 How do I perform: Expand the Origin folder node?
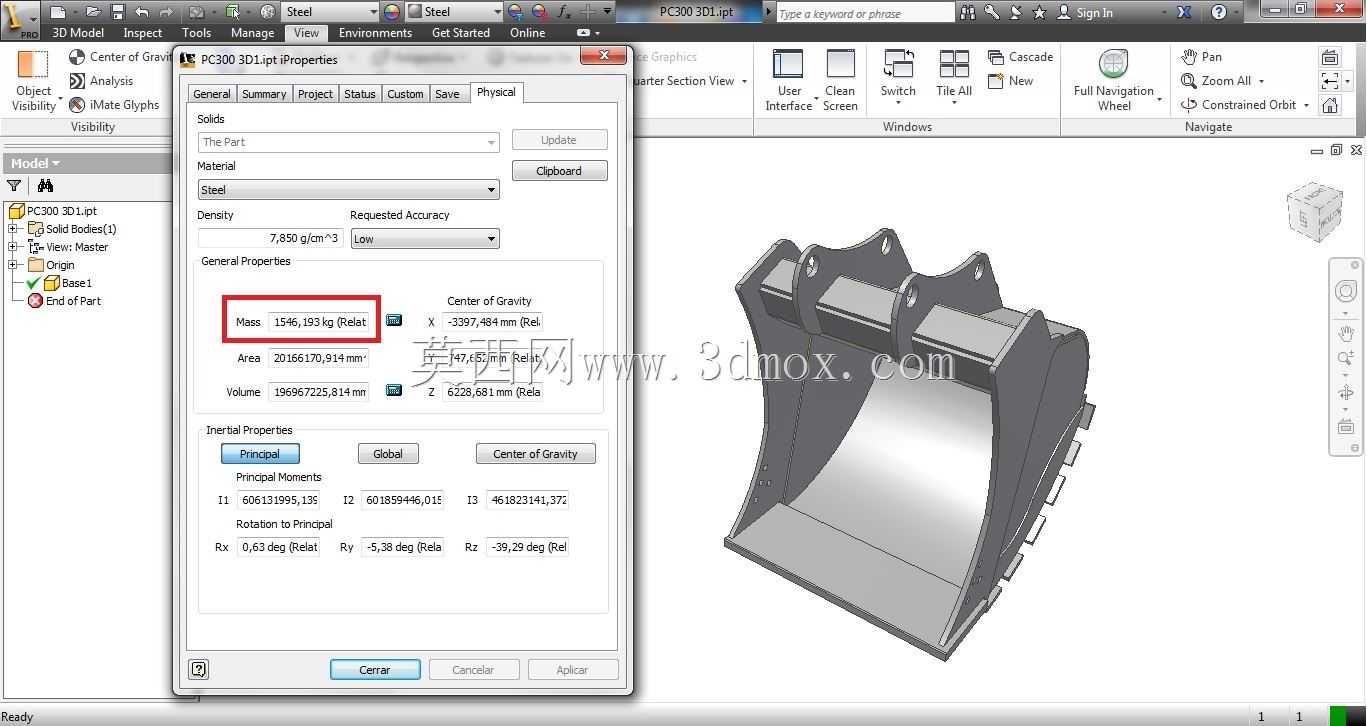point(13,265)
